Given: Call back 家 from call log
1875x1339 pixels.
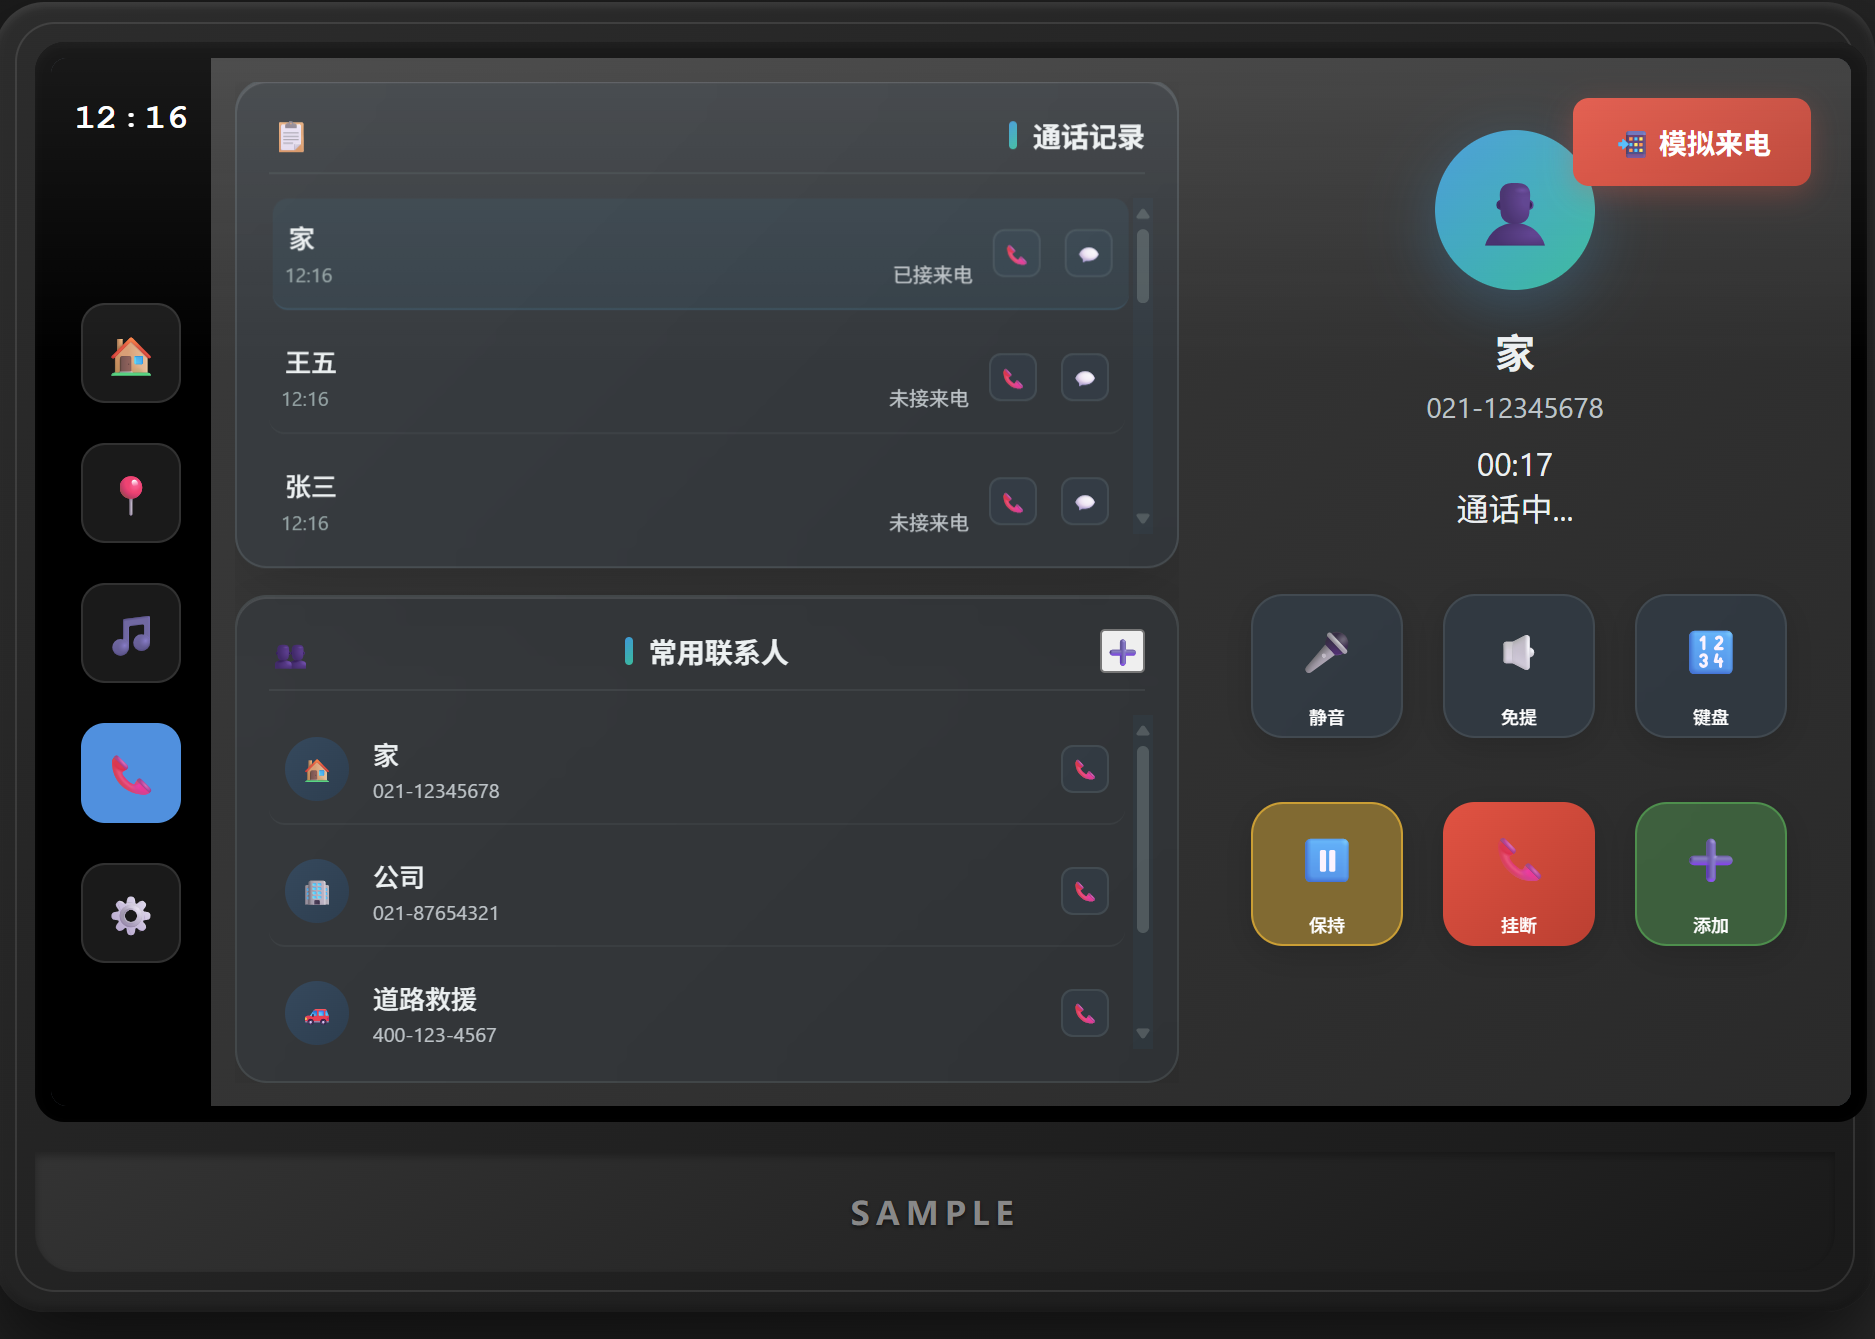Looking at the screenshot, I should [x=1017, y=254].
